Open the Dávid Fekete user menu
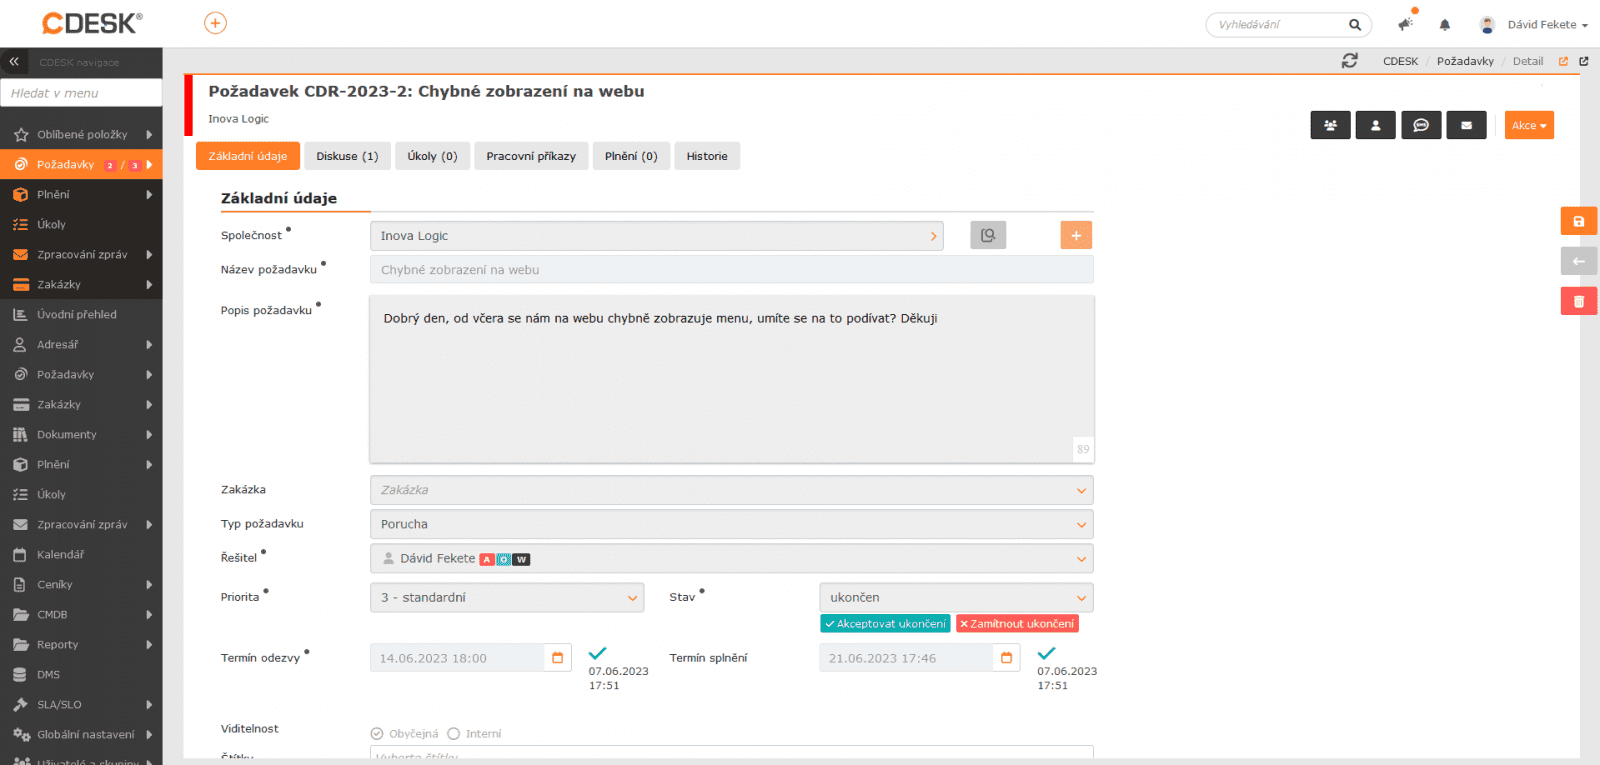 (1534, 25)
